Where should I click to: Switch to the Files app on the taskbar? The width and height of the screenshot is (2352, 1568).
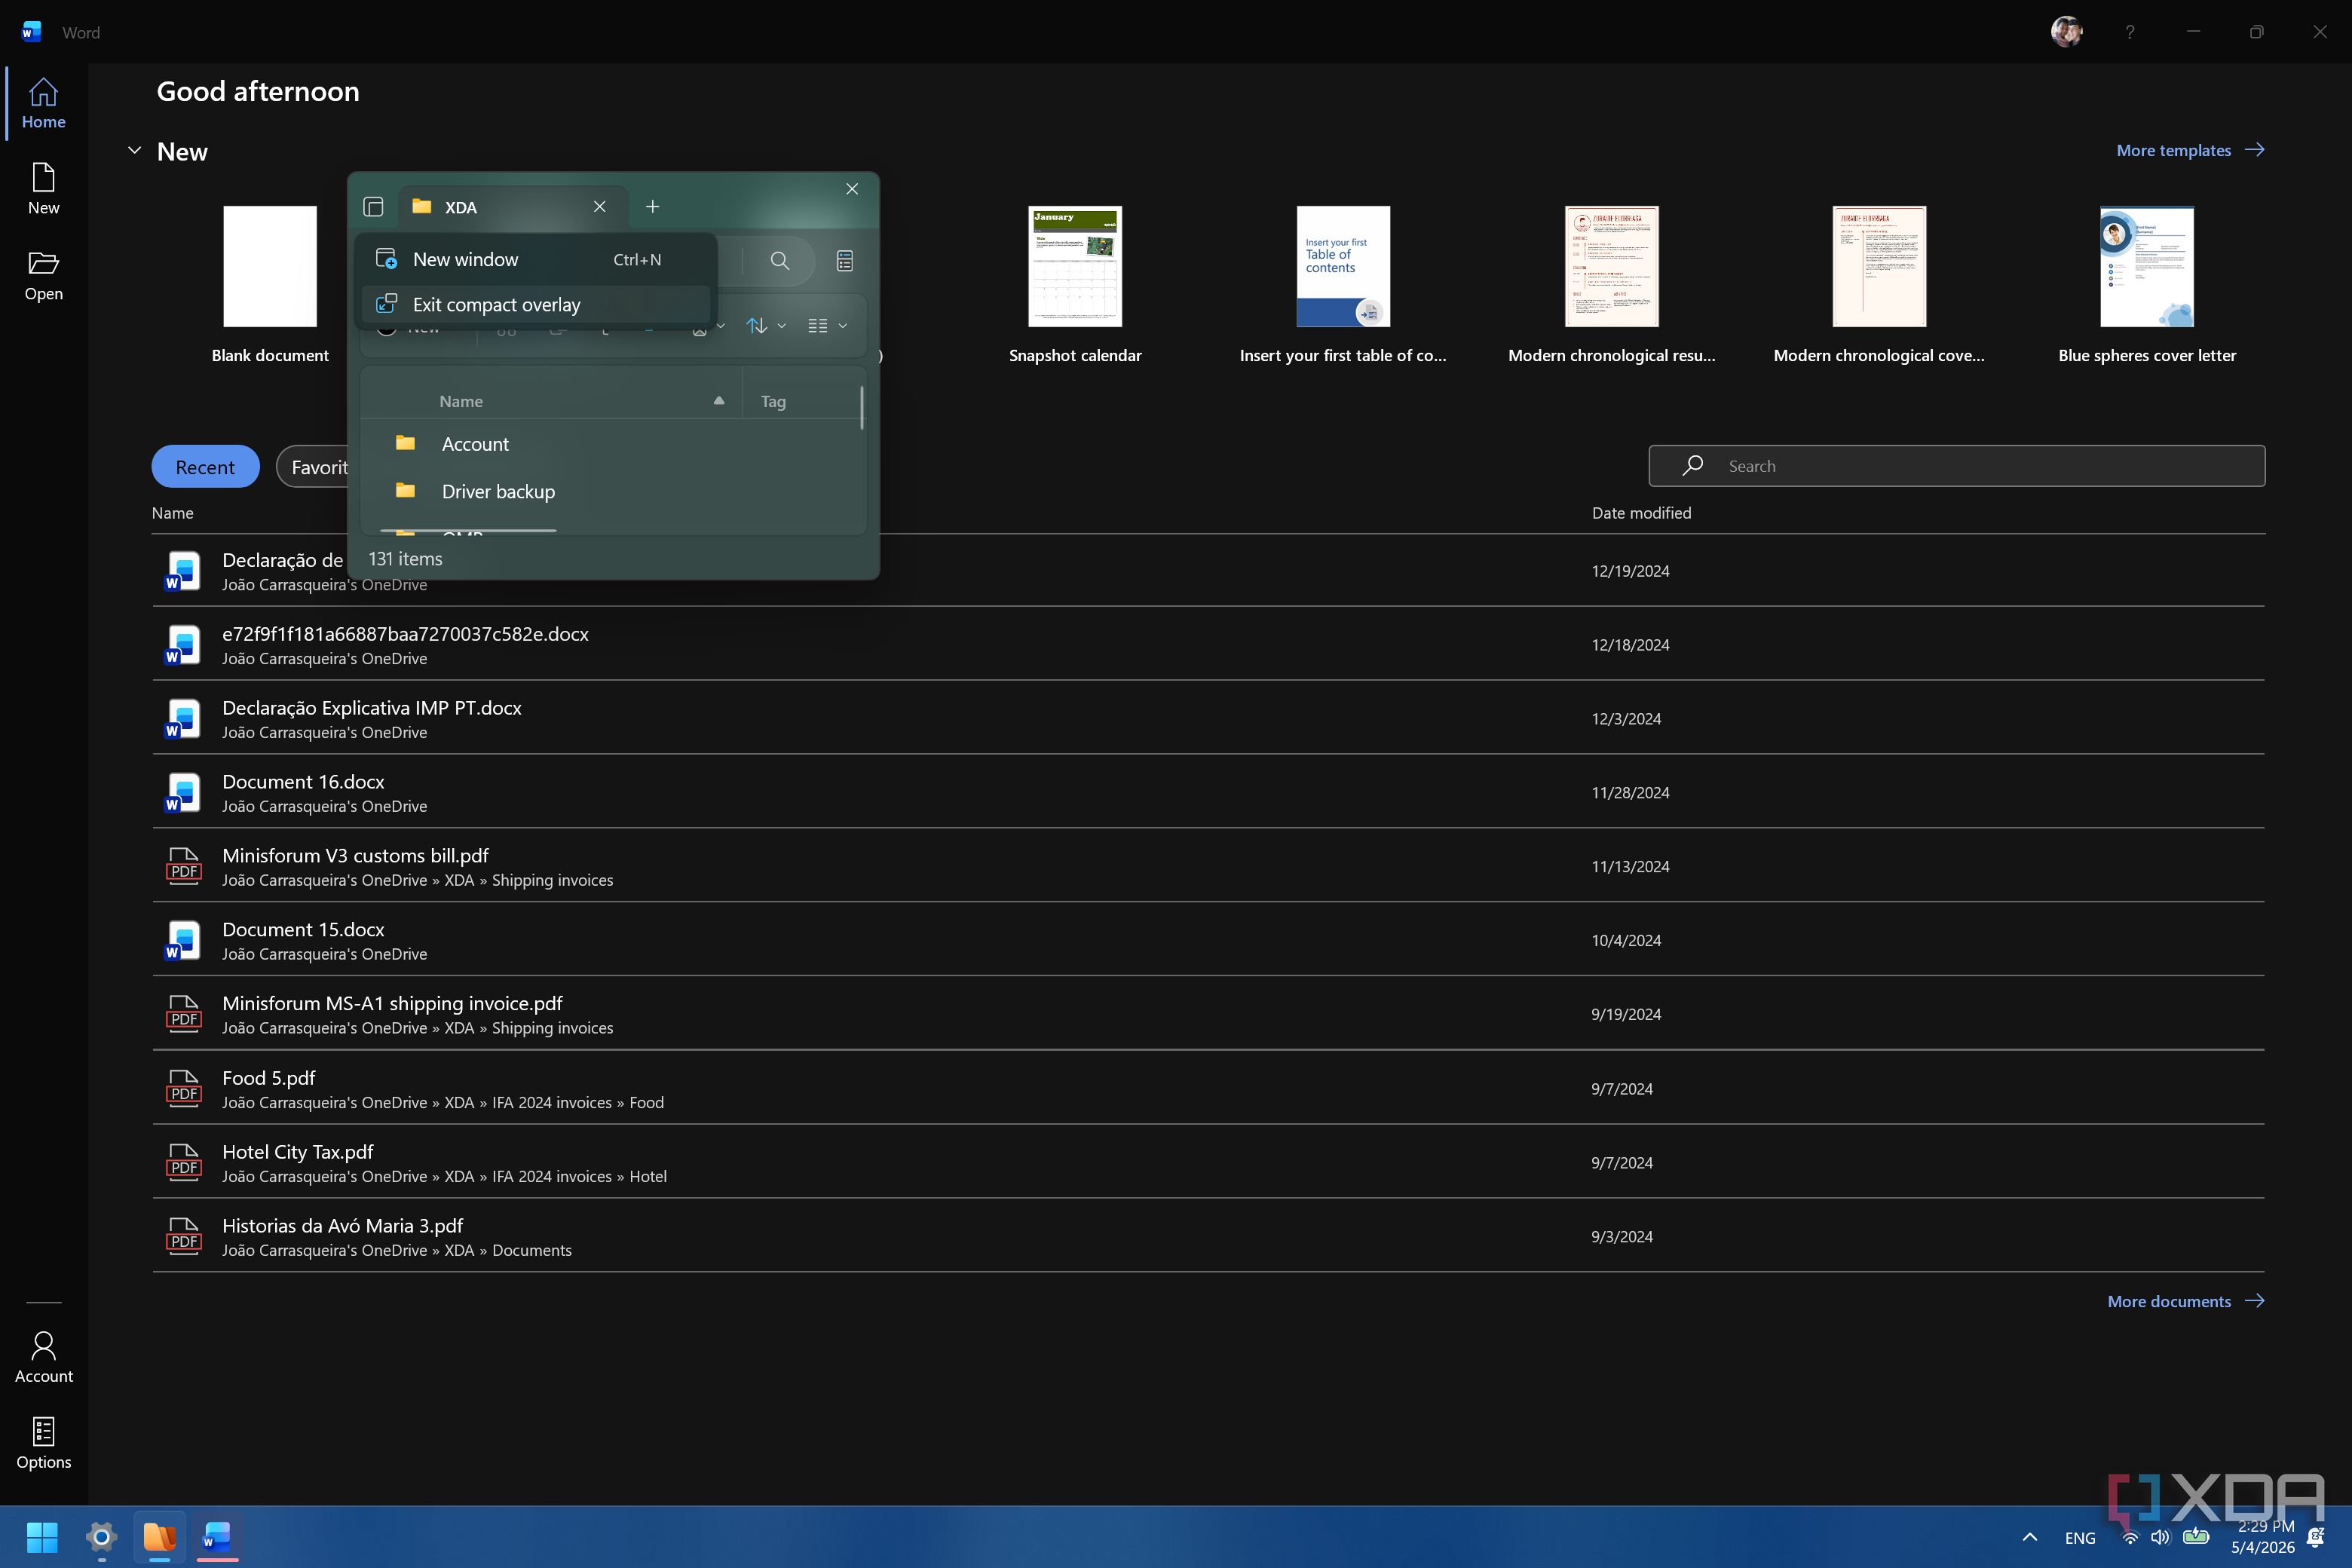[x=159, y=1537]
